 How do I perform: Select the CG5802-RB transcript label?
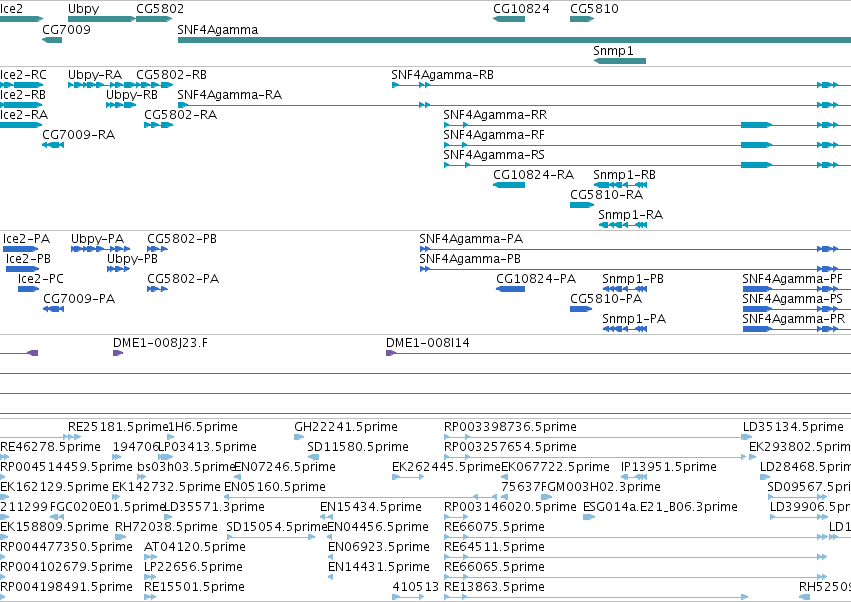click(172, 74)
